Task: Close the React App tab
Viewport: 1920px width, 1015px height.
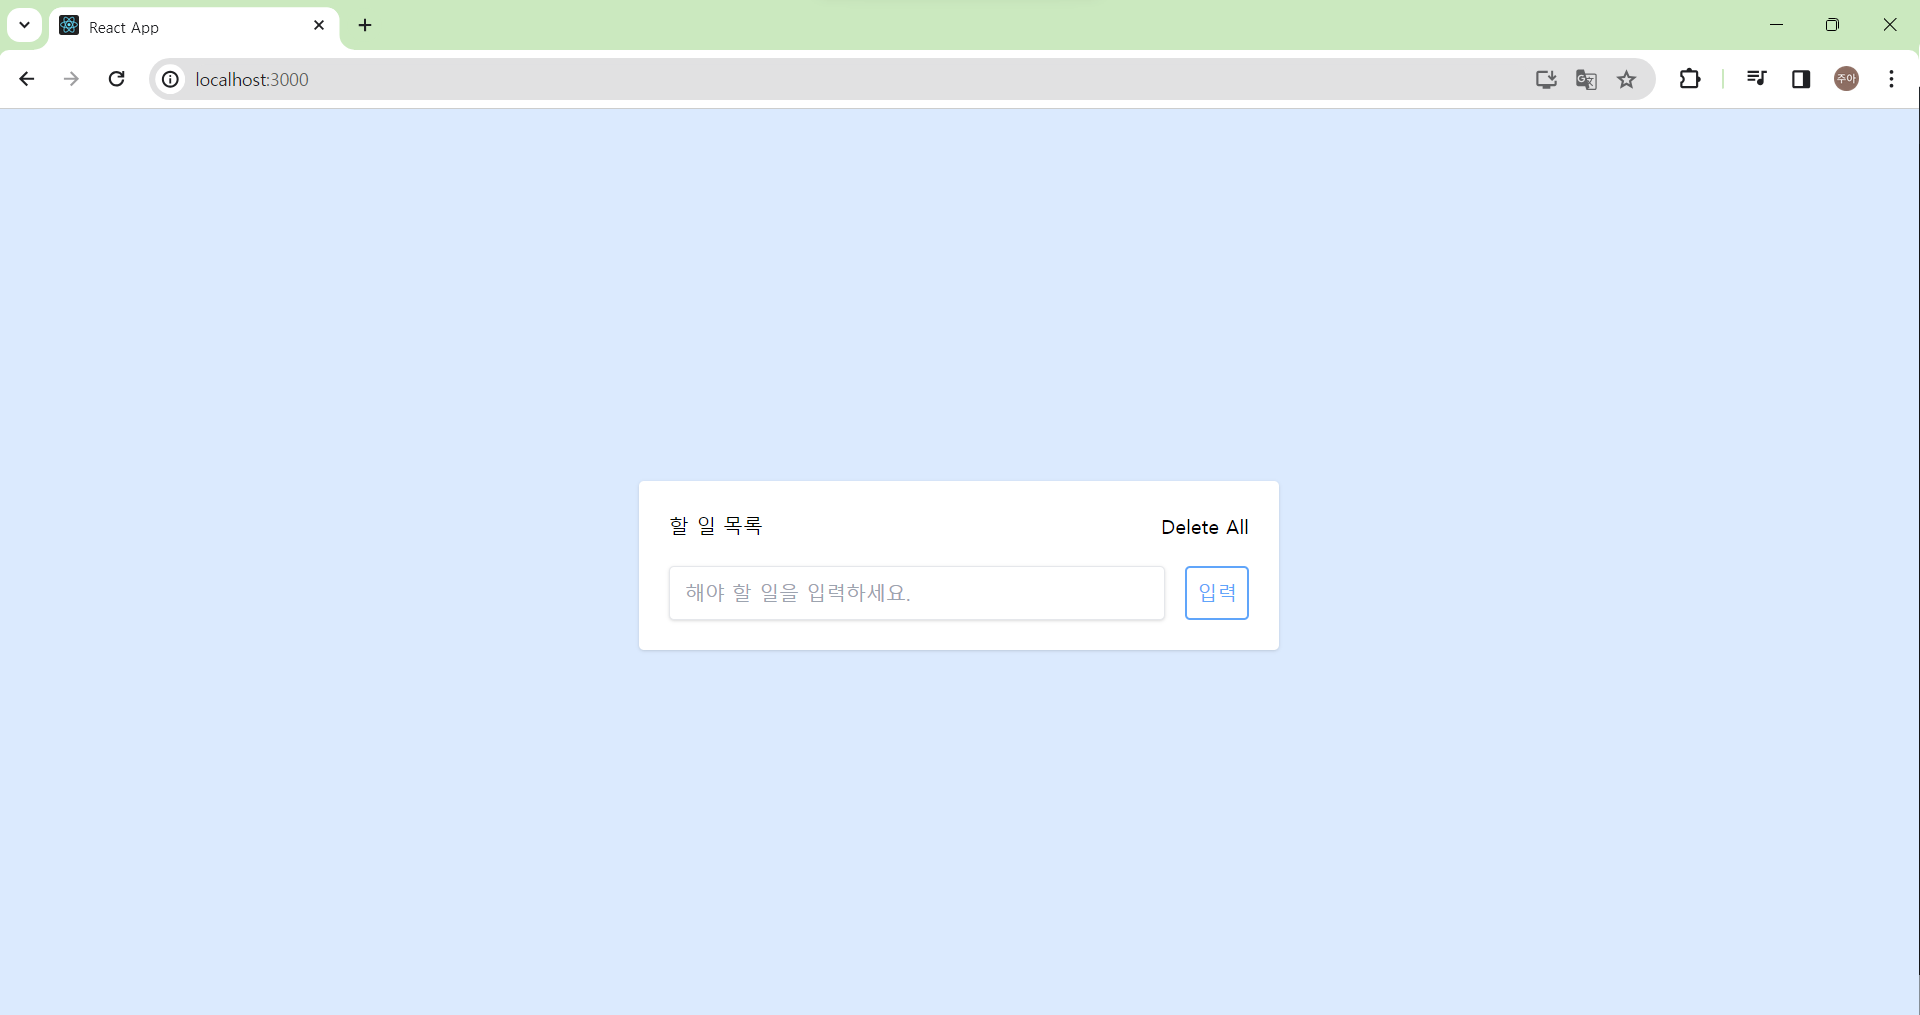Action: click(x=319, y=25)
